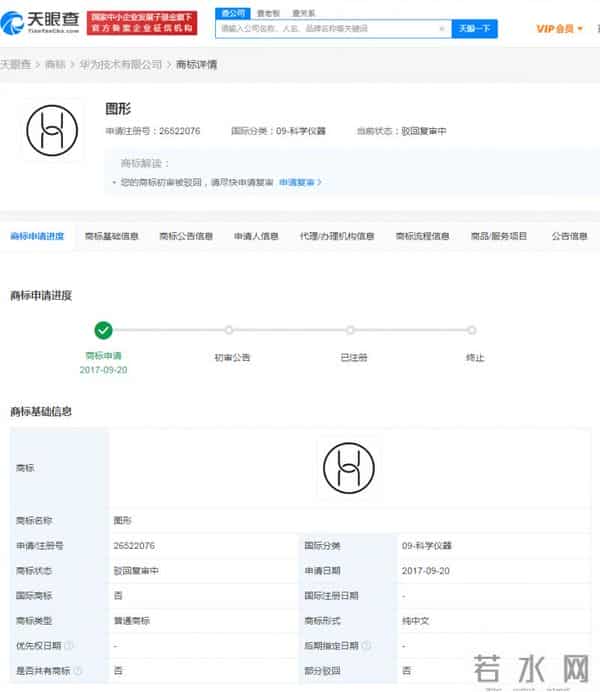Open help icon beside 是否共有商标

coord(78,671)
